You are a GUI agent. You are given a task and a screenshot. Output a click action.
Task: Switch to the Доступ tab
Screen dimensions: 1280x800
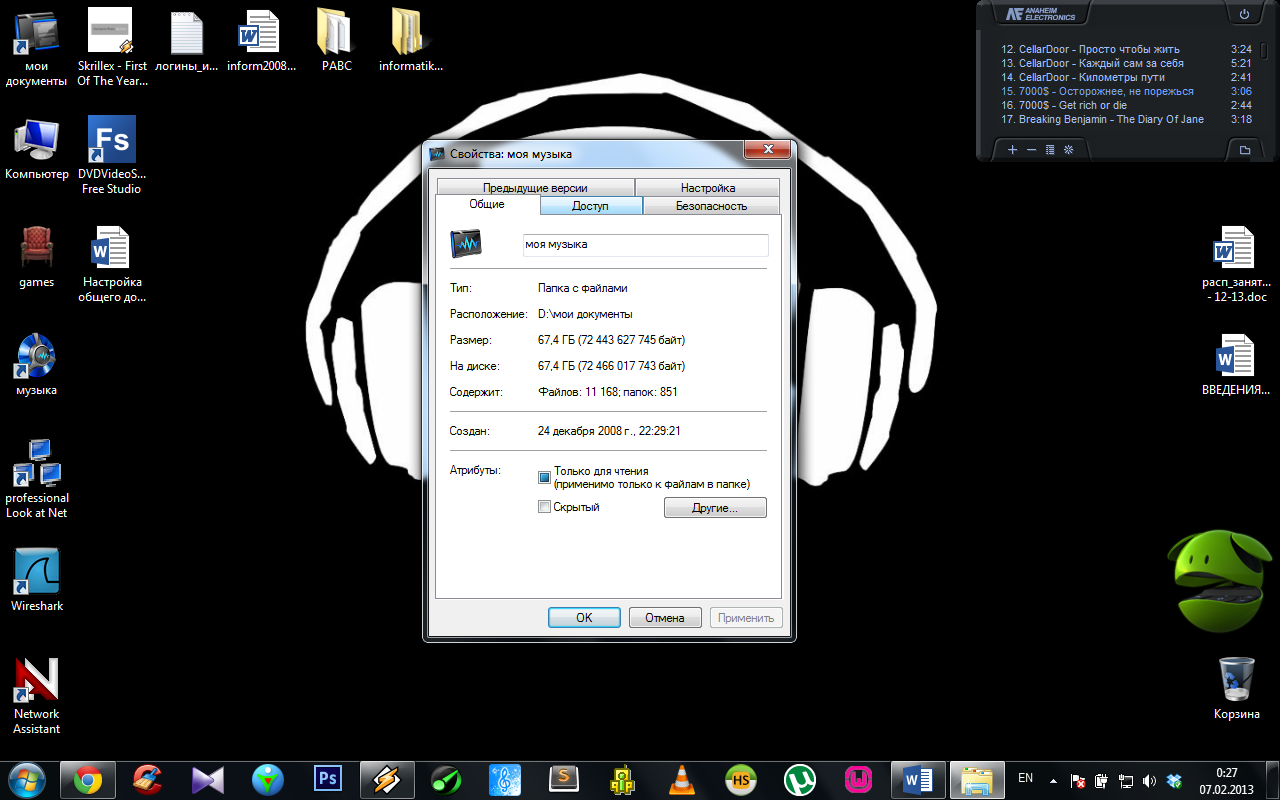590,205
